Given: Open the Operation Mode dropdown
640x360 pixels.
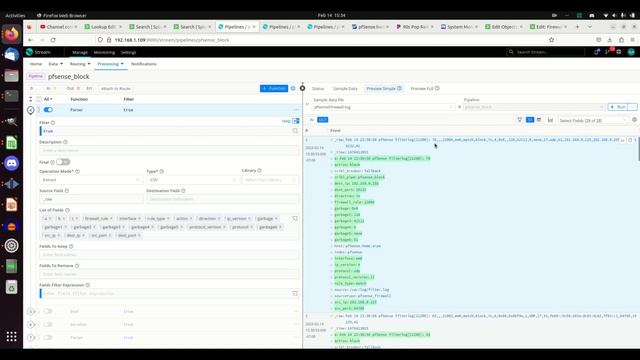Looking at the screenshot, I should (x=91, y=180).
